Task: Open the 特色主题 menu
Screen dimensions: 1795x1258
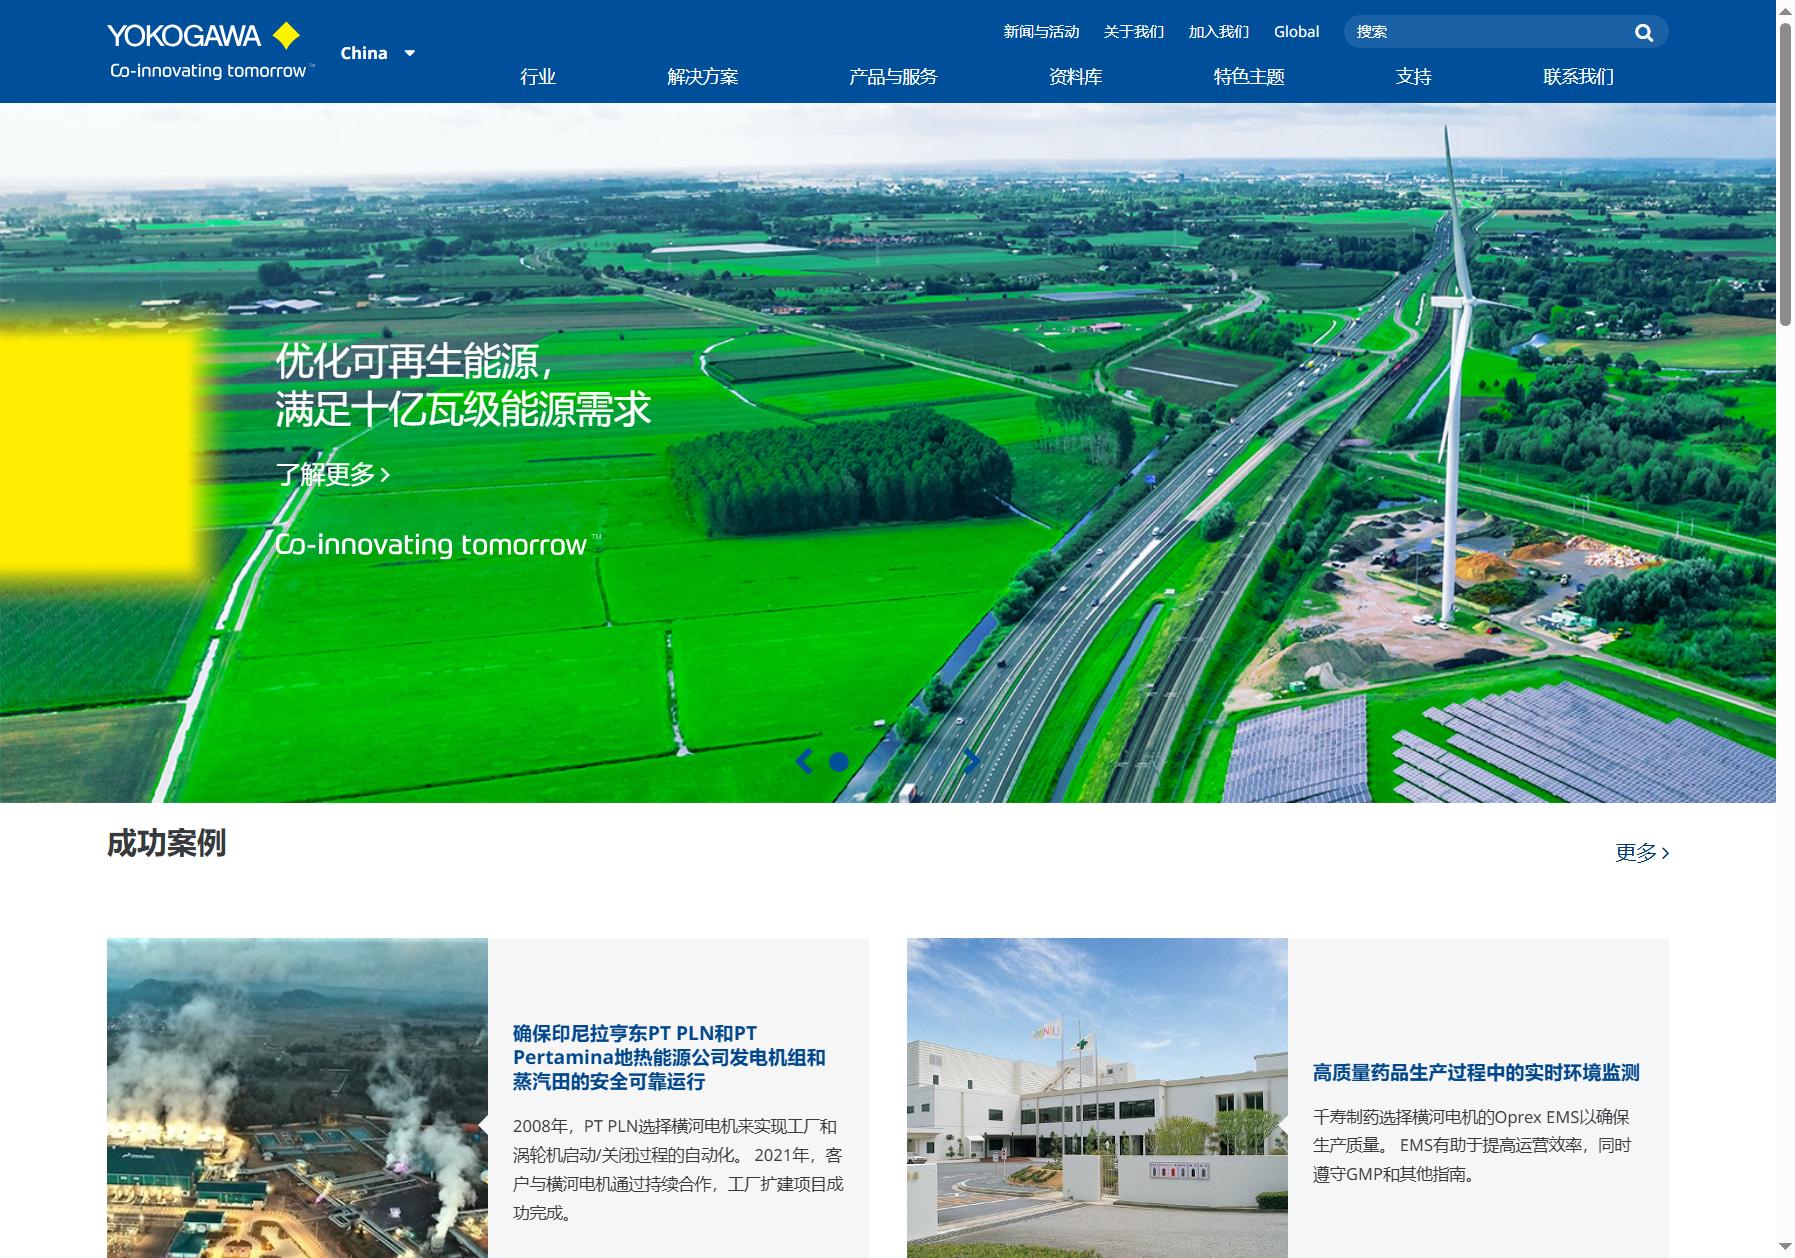Action: click(1249, 77)
